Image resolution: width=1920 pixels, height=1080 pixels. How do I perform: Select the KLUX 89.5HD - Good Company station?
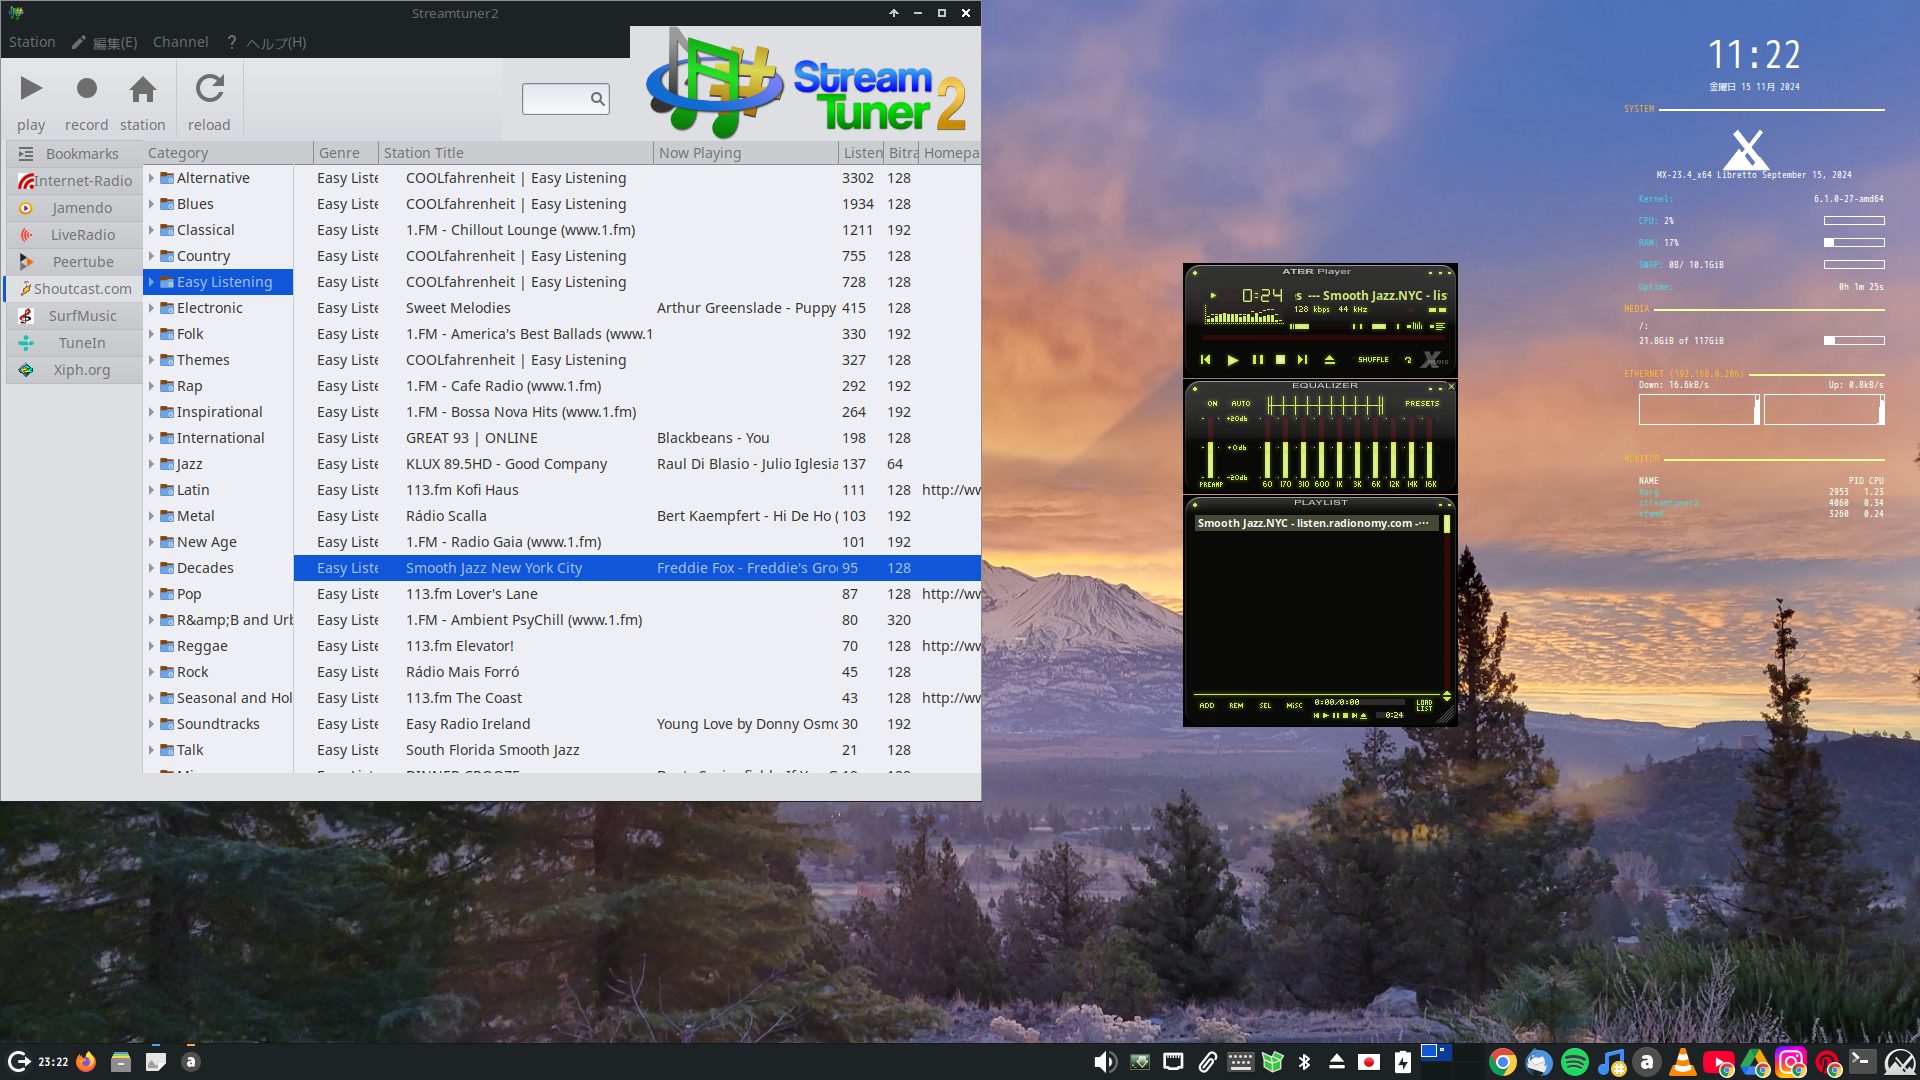coord(637,464)
